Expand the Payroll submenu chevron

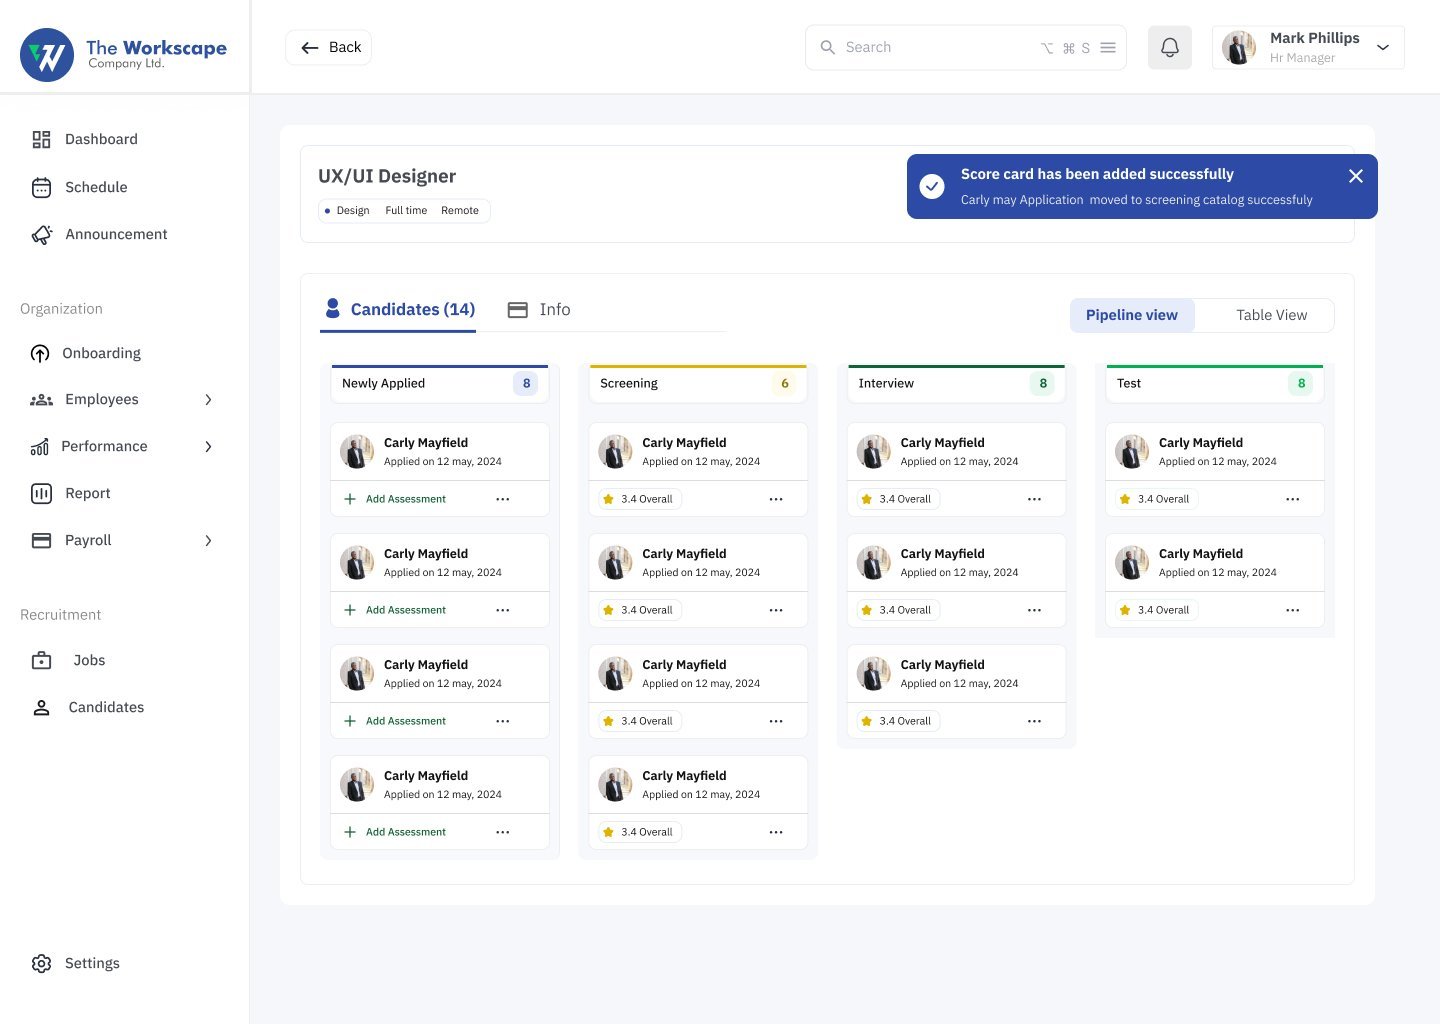click(x=208, y=541)
